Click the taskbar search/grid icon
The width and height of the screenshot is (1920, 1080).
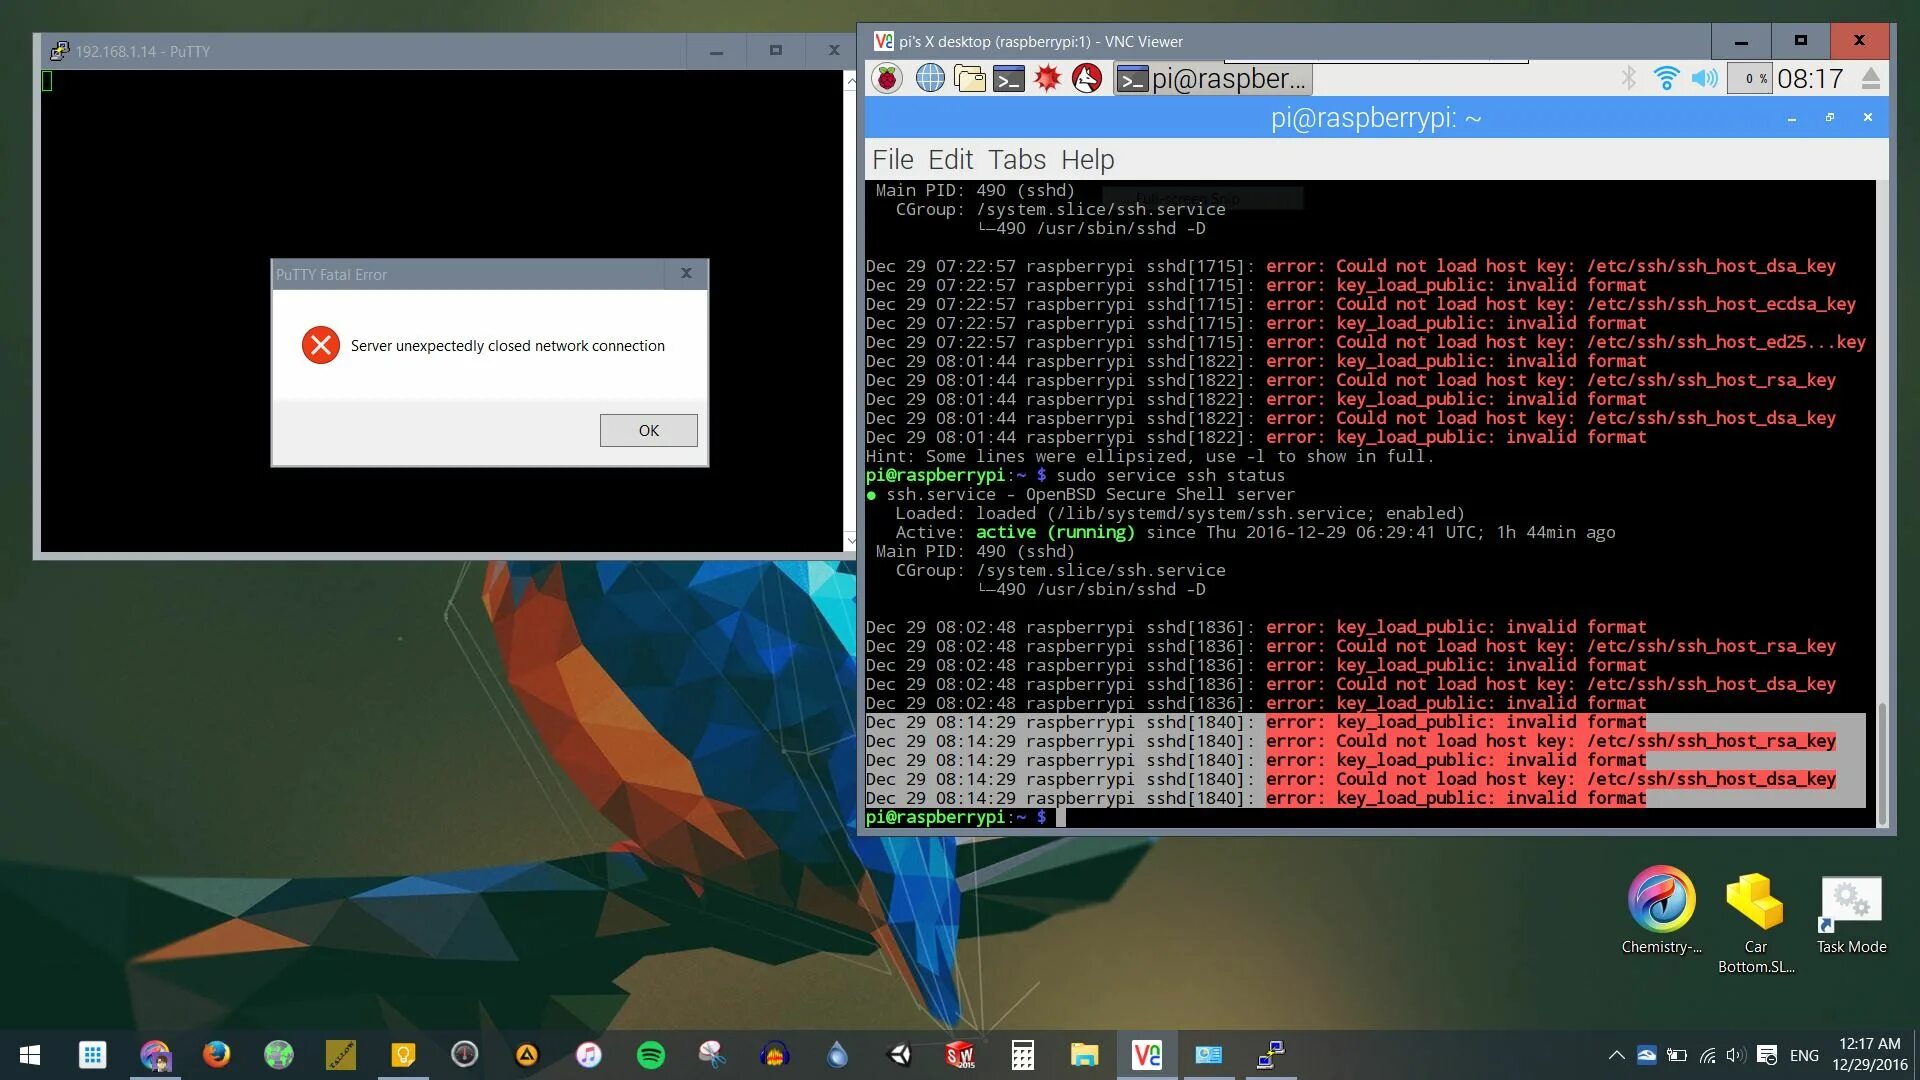point(90,1054)
